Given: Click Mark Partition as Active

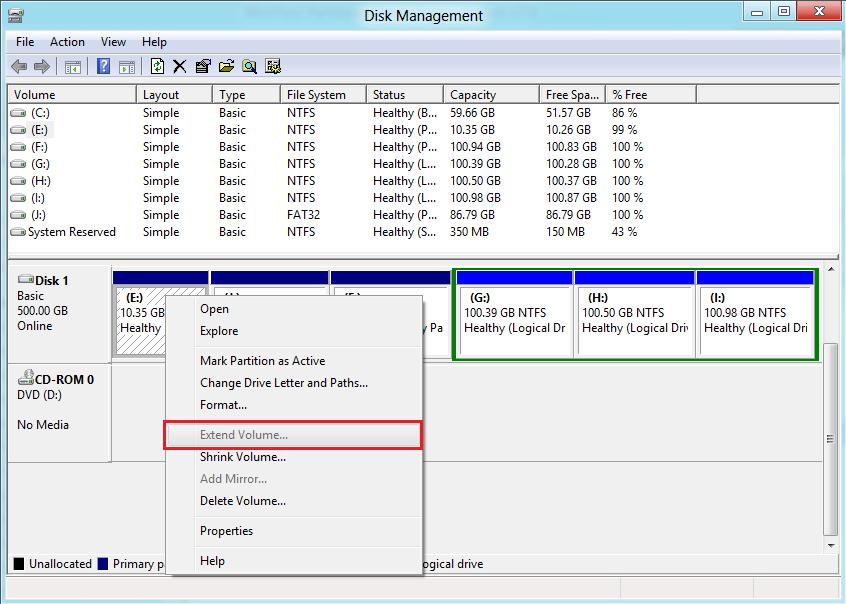Looking at the screenshot, I should [262, 361].
